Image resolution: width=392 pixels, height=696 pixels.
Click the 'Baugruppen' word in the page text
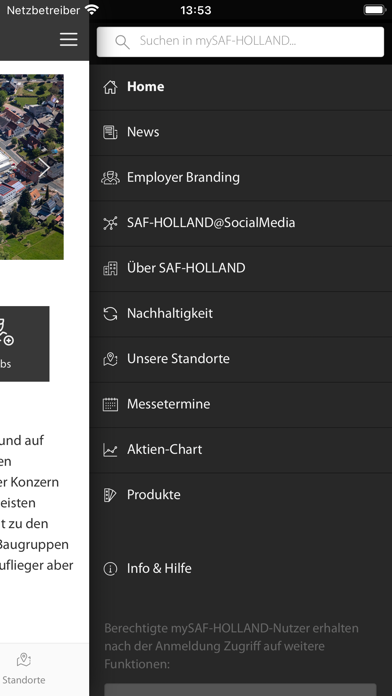34,545
